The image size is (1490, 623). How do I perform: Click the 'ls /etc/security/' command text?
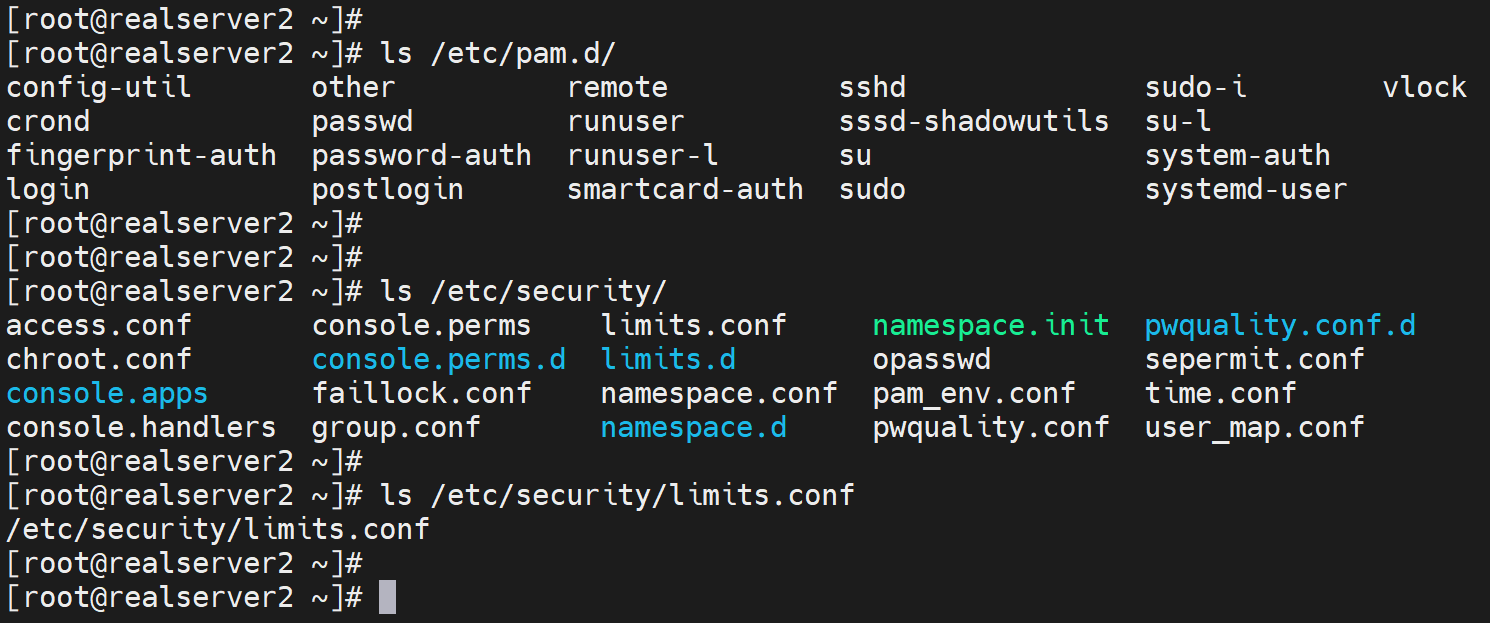pyautogui.click(x=523, y=291)
